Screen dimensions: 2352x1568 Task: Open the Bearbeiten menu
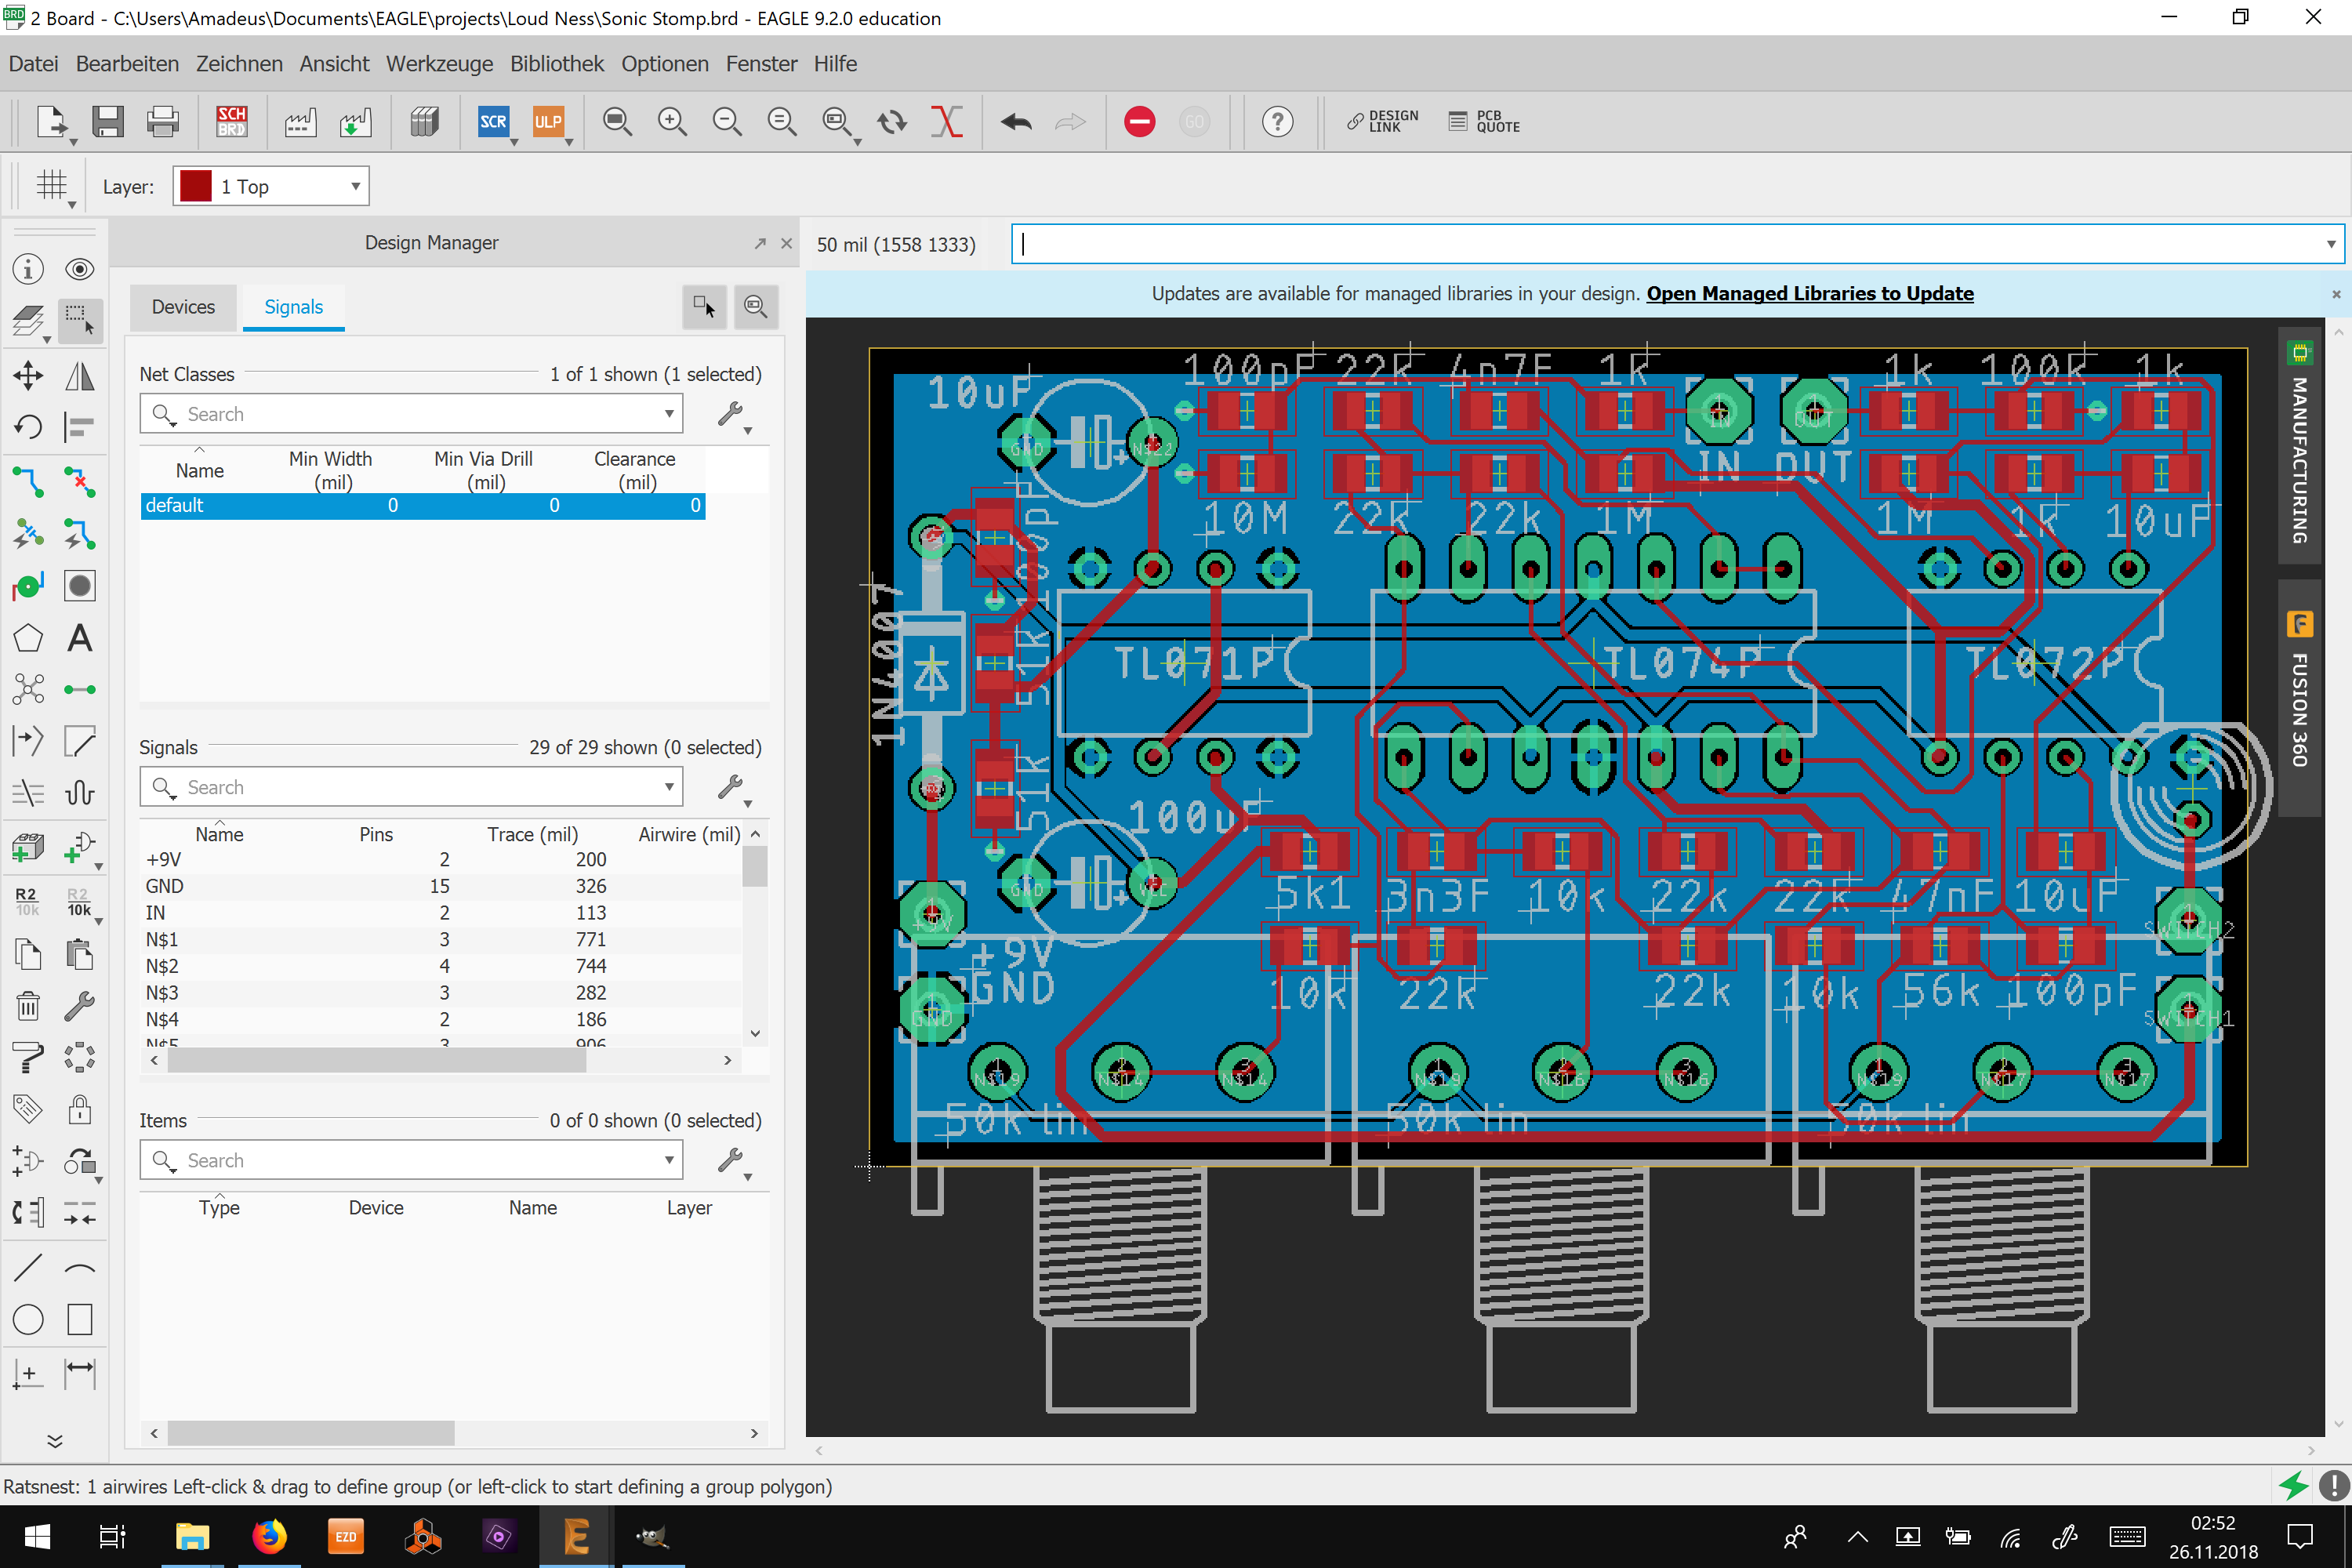(x=127, y=63)
